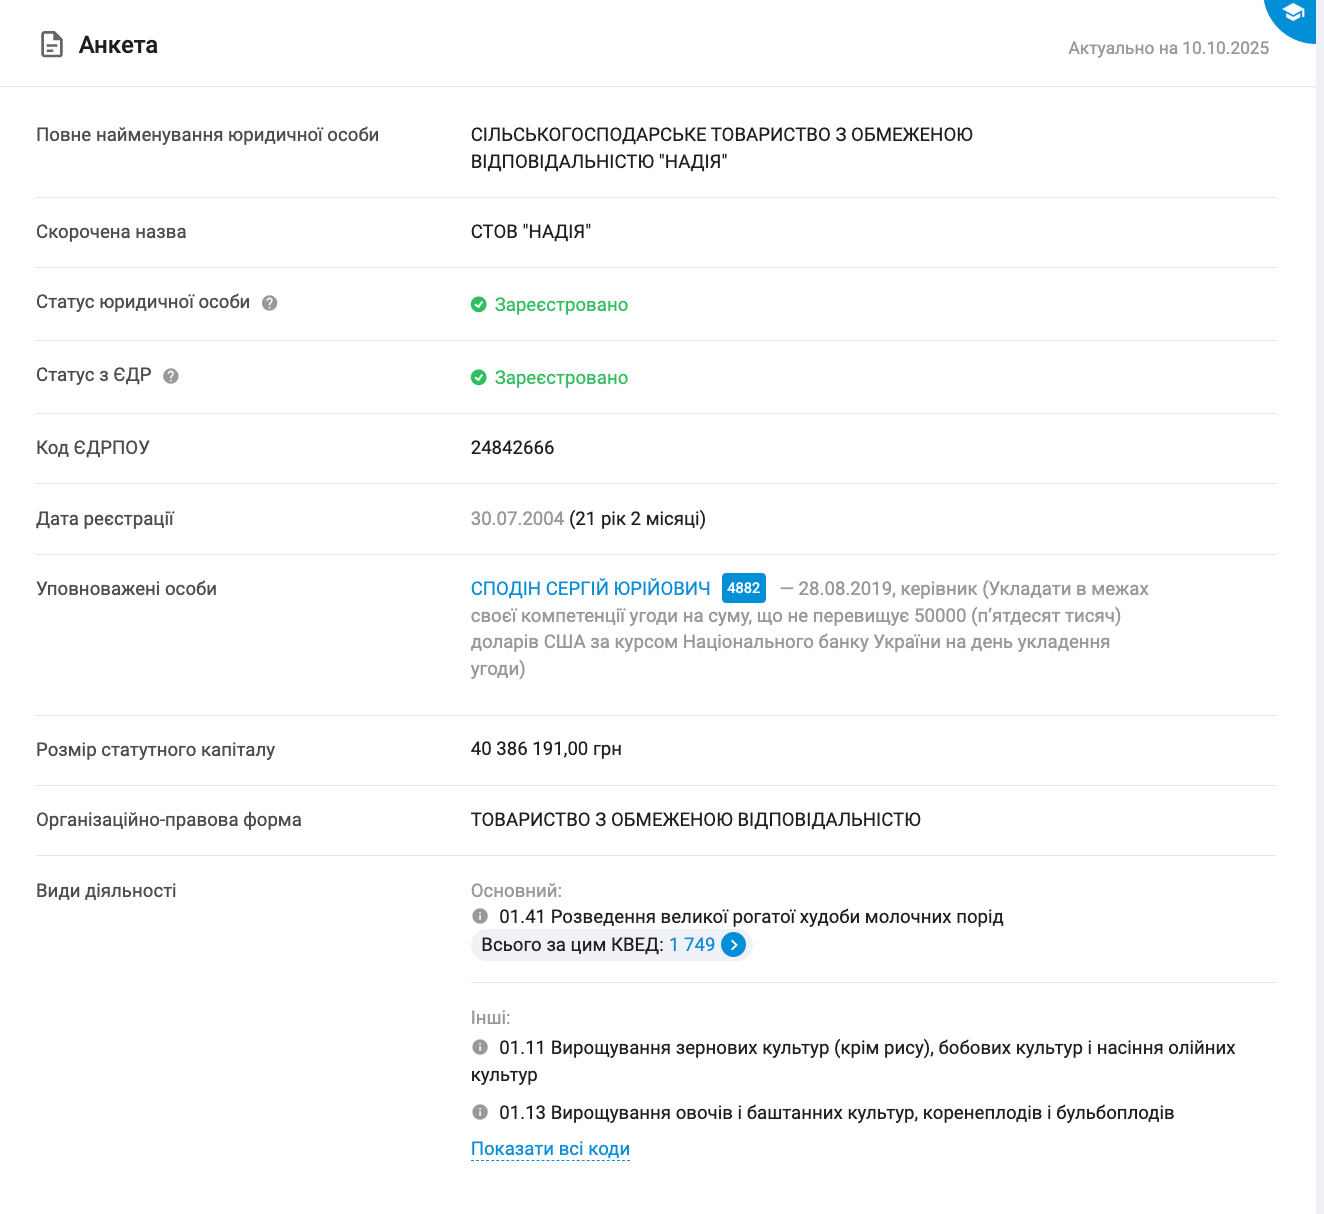
Task: Open the 1 749 KVED count link
Action: click(692, 945)
